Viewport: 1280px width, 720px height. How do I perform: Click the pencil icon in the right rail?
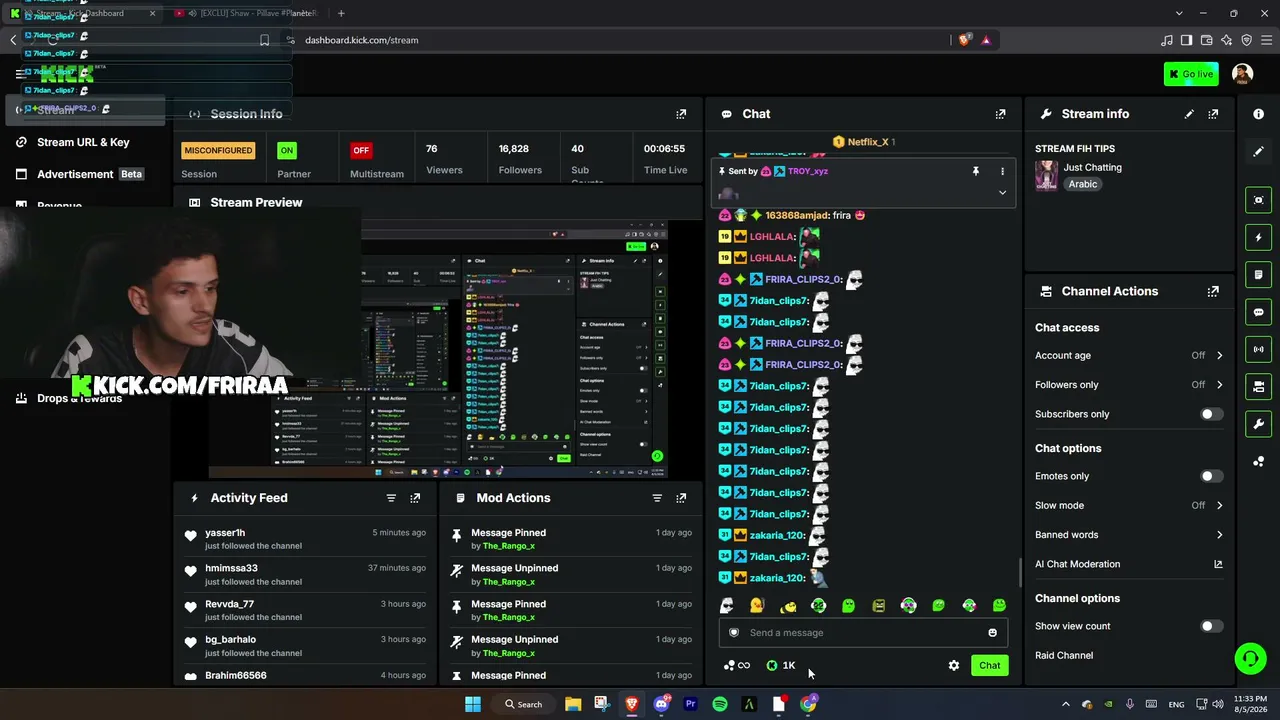click(1259, 151)
